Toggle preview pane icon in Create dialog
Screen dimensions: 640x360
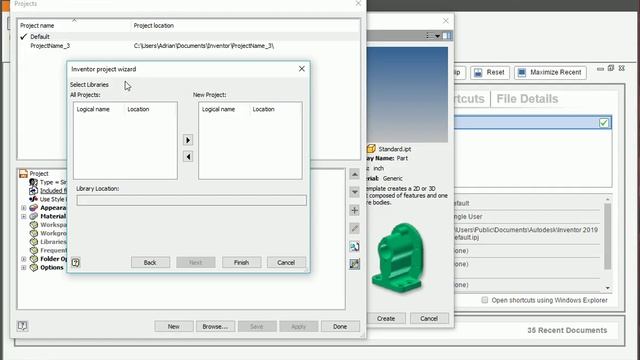coord(447,36)
